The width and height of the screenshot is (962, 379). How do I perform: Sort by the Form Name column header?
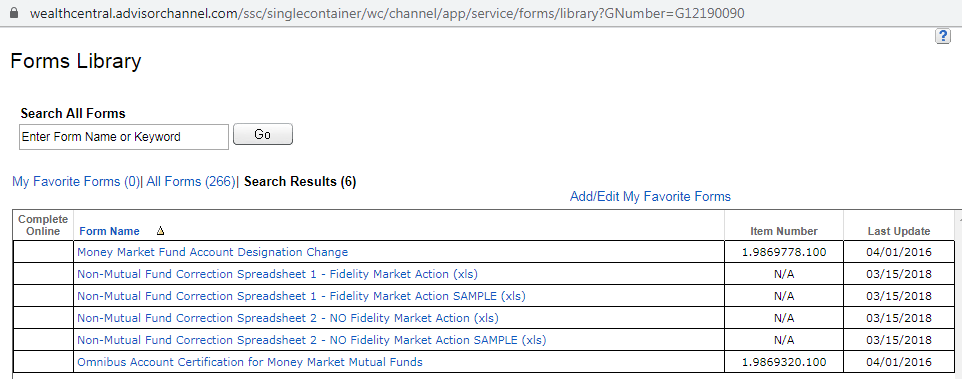coord(109,231)
